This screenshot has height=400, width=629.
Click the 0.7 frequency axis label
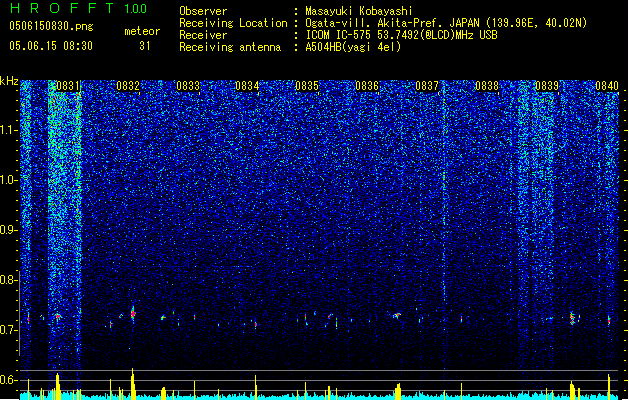pos(8,330)
